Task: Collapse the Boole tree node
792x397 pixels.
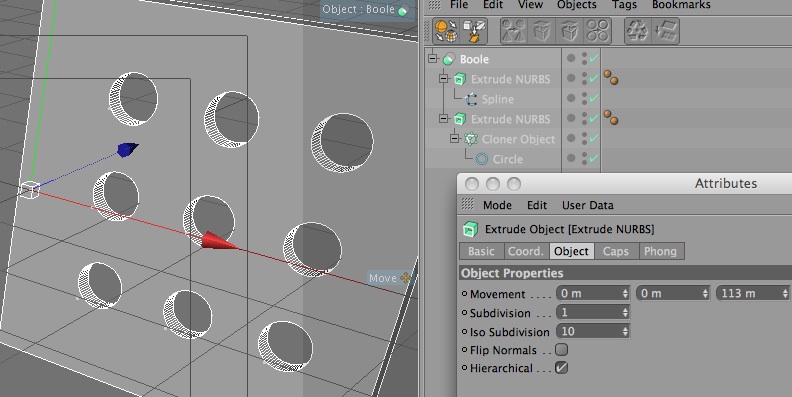Action: 432,58
